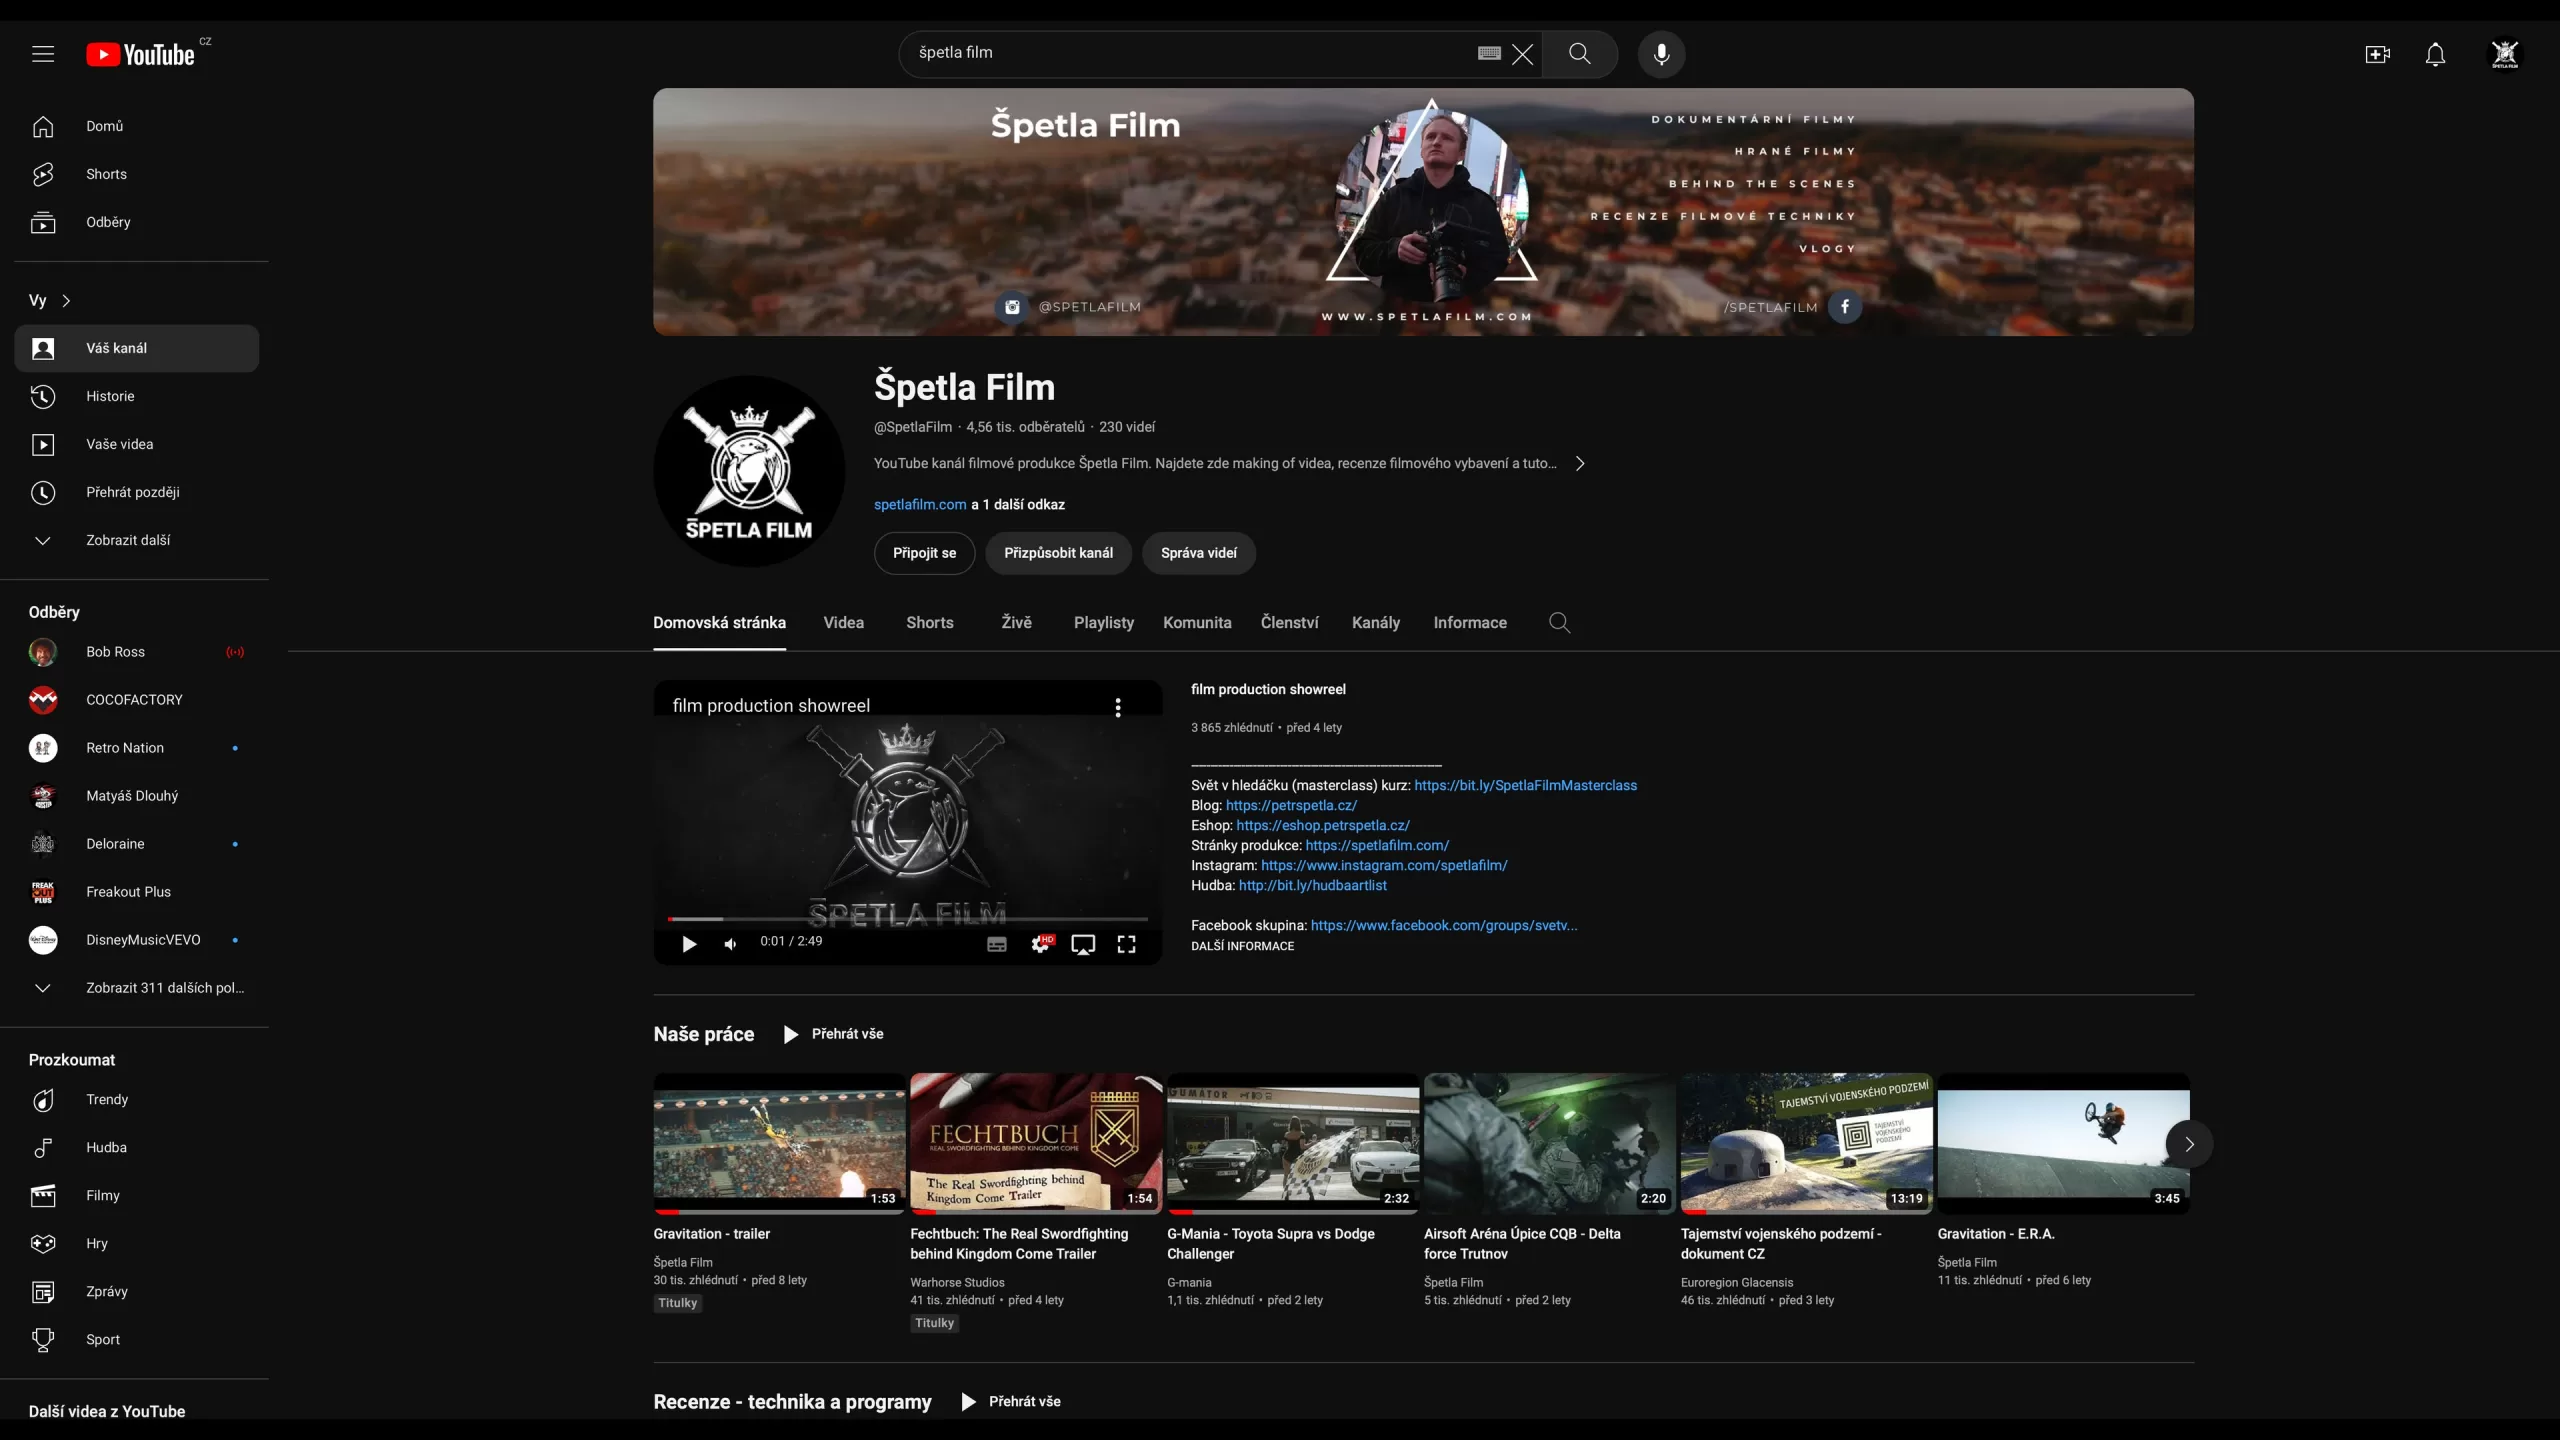Open Hry in Prozkoumat
Screen dimensions: 2560x1440
pos(137,1244)
